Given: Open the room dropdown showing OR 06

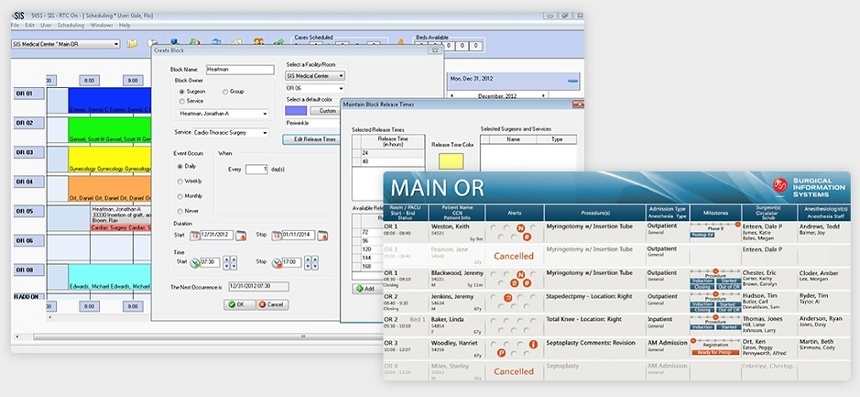Looking at the screenshot, I should [x=315, y=88].
